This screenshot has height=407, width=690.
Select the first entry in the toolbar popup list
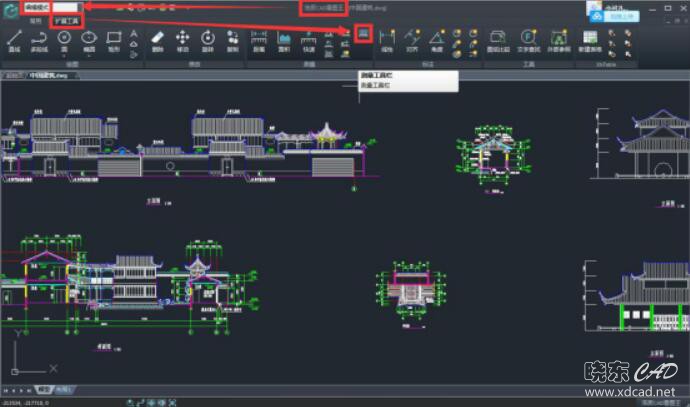[x=376, y=76]
